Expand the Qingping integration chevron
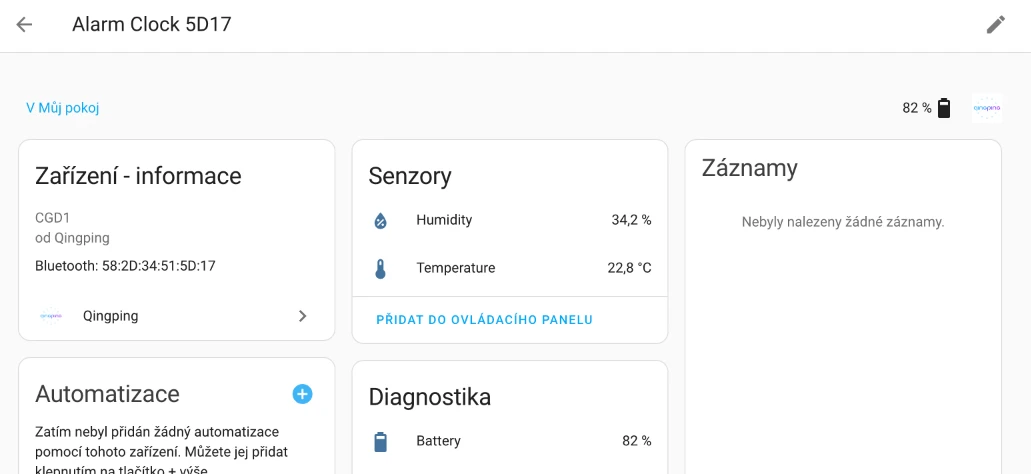This screenshot has height=474, width=1031. (x=303, y=316)
